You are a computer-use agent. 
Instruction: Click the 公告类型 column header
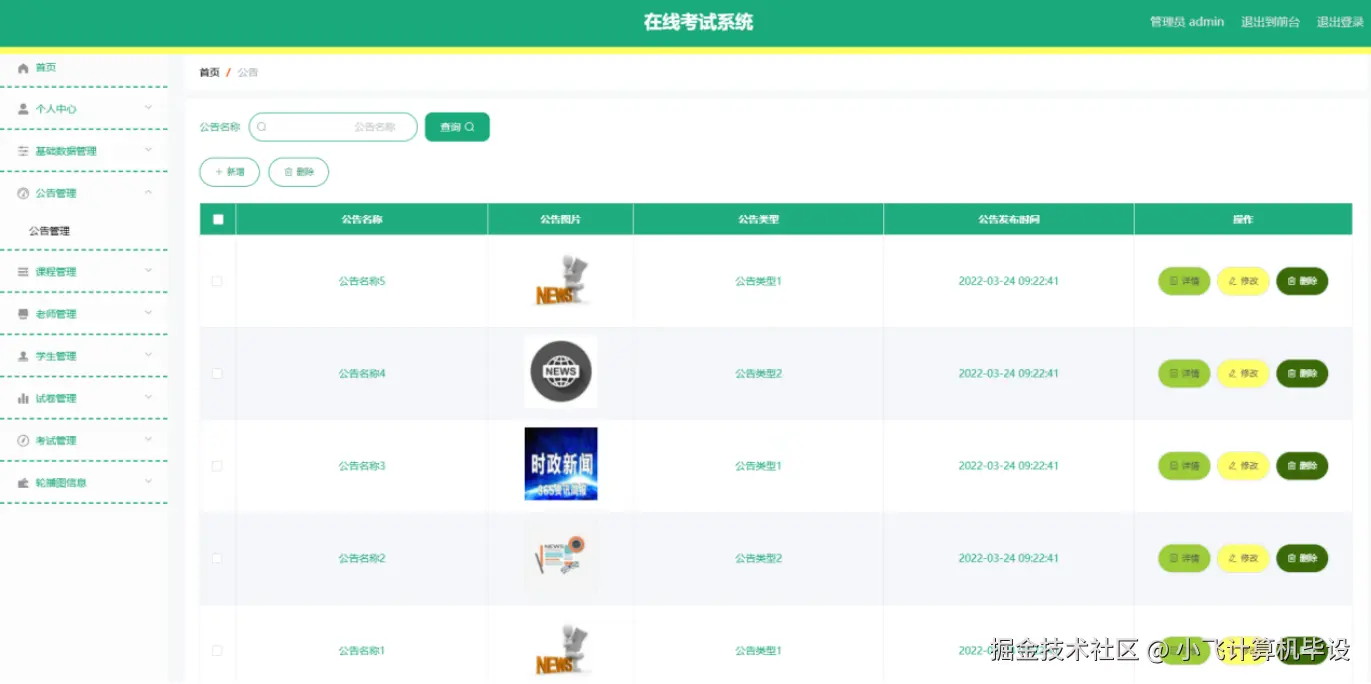tap(758, 219)
